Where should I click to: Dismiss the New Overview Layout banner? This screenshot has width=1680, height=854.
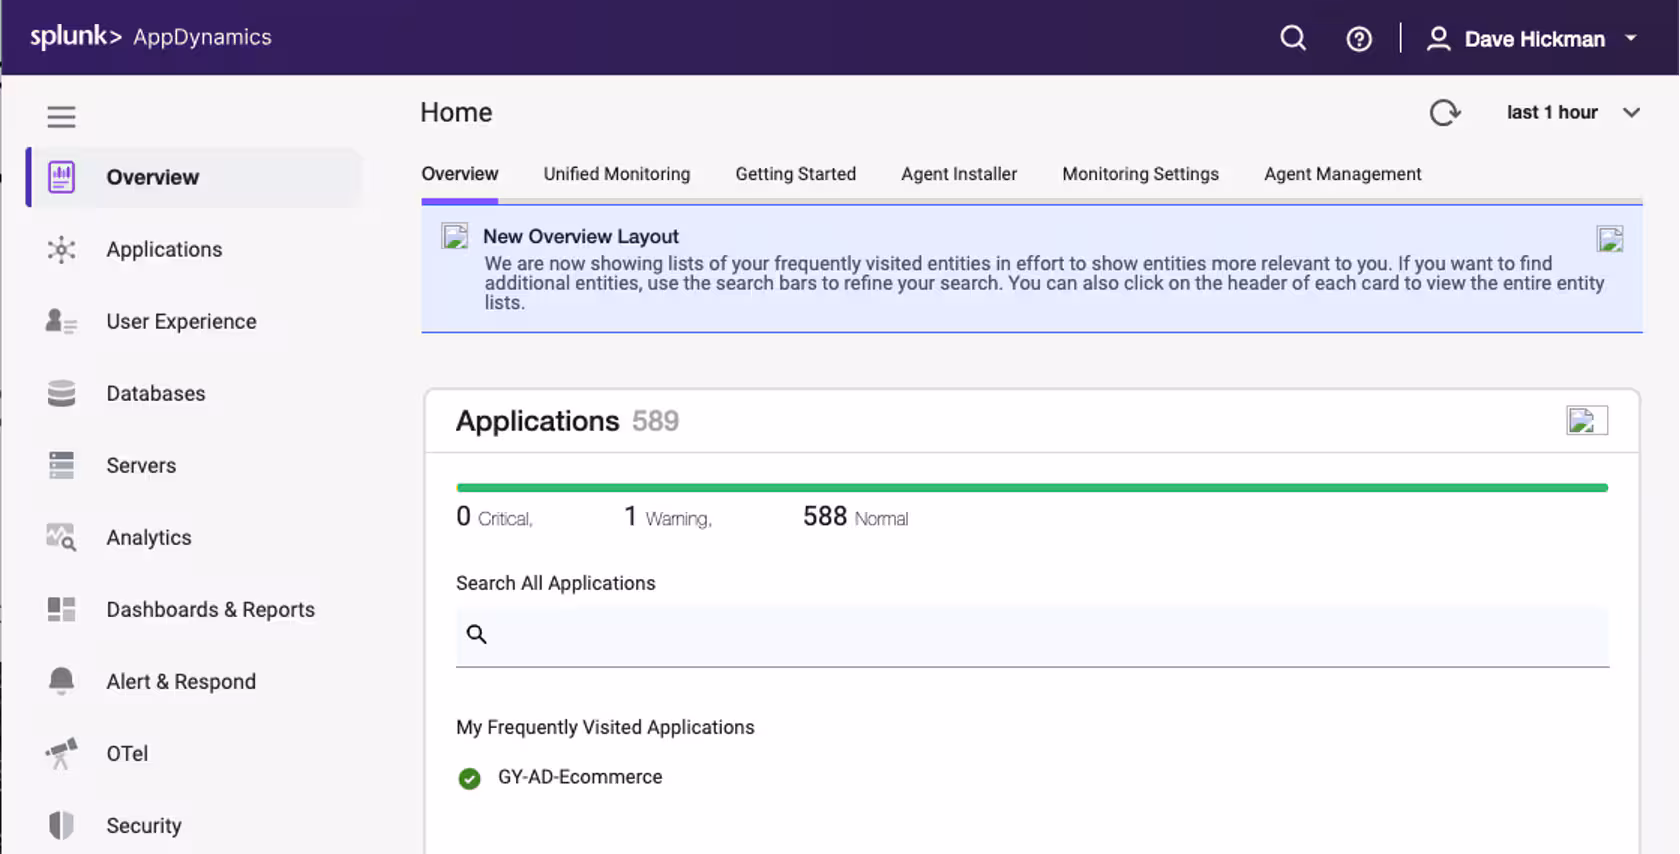point(1609,239)
